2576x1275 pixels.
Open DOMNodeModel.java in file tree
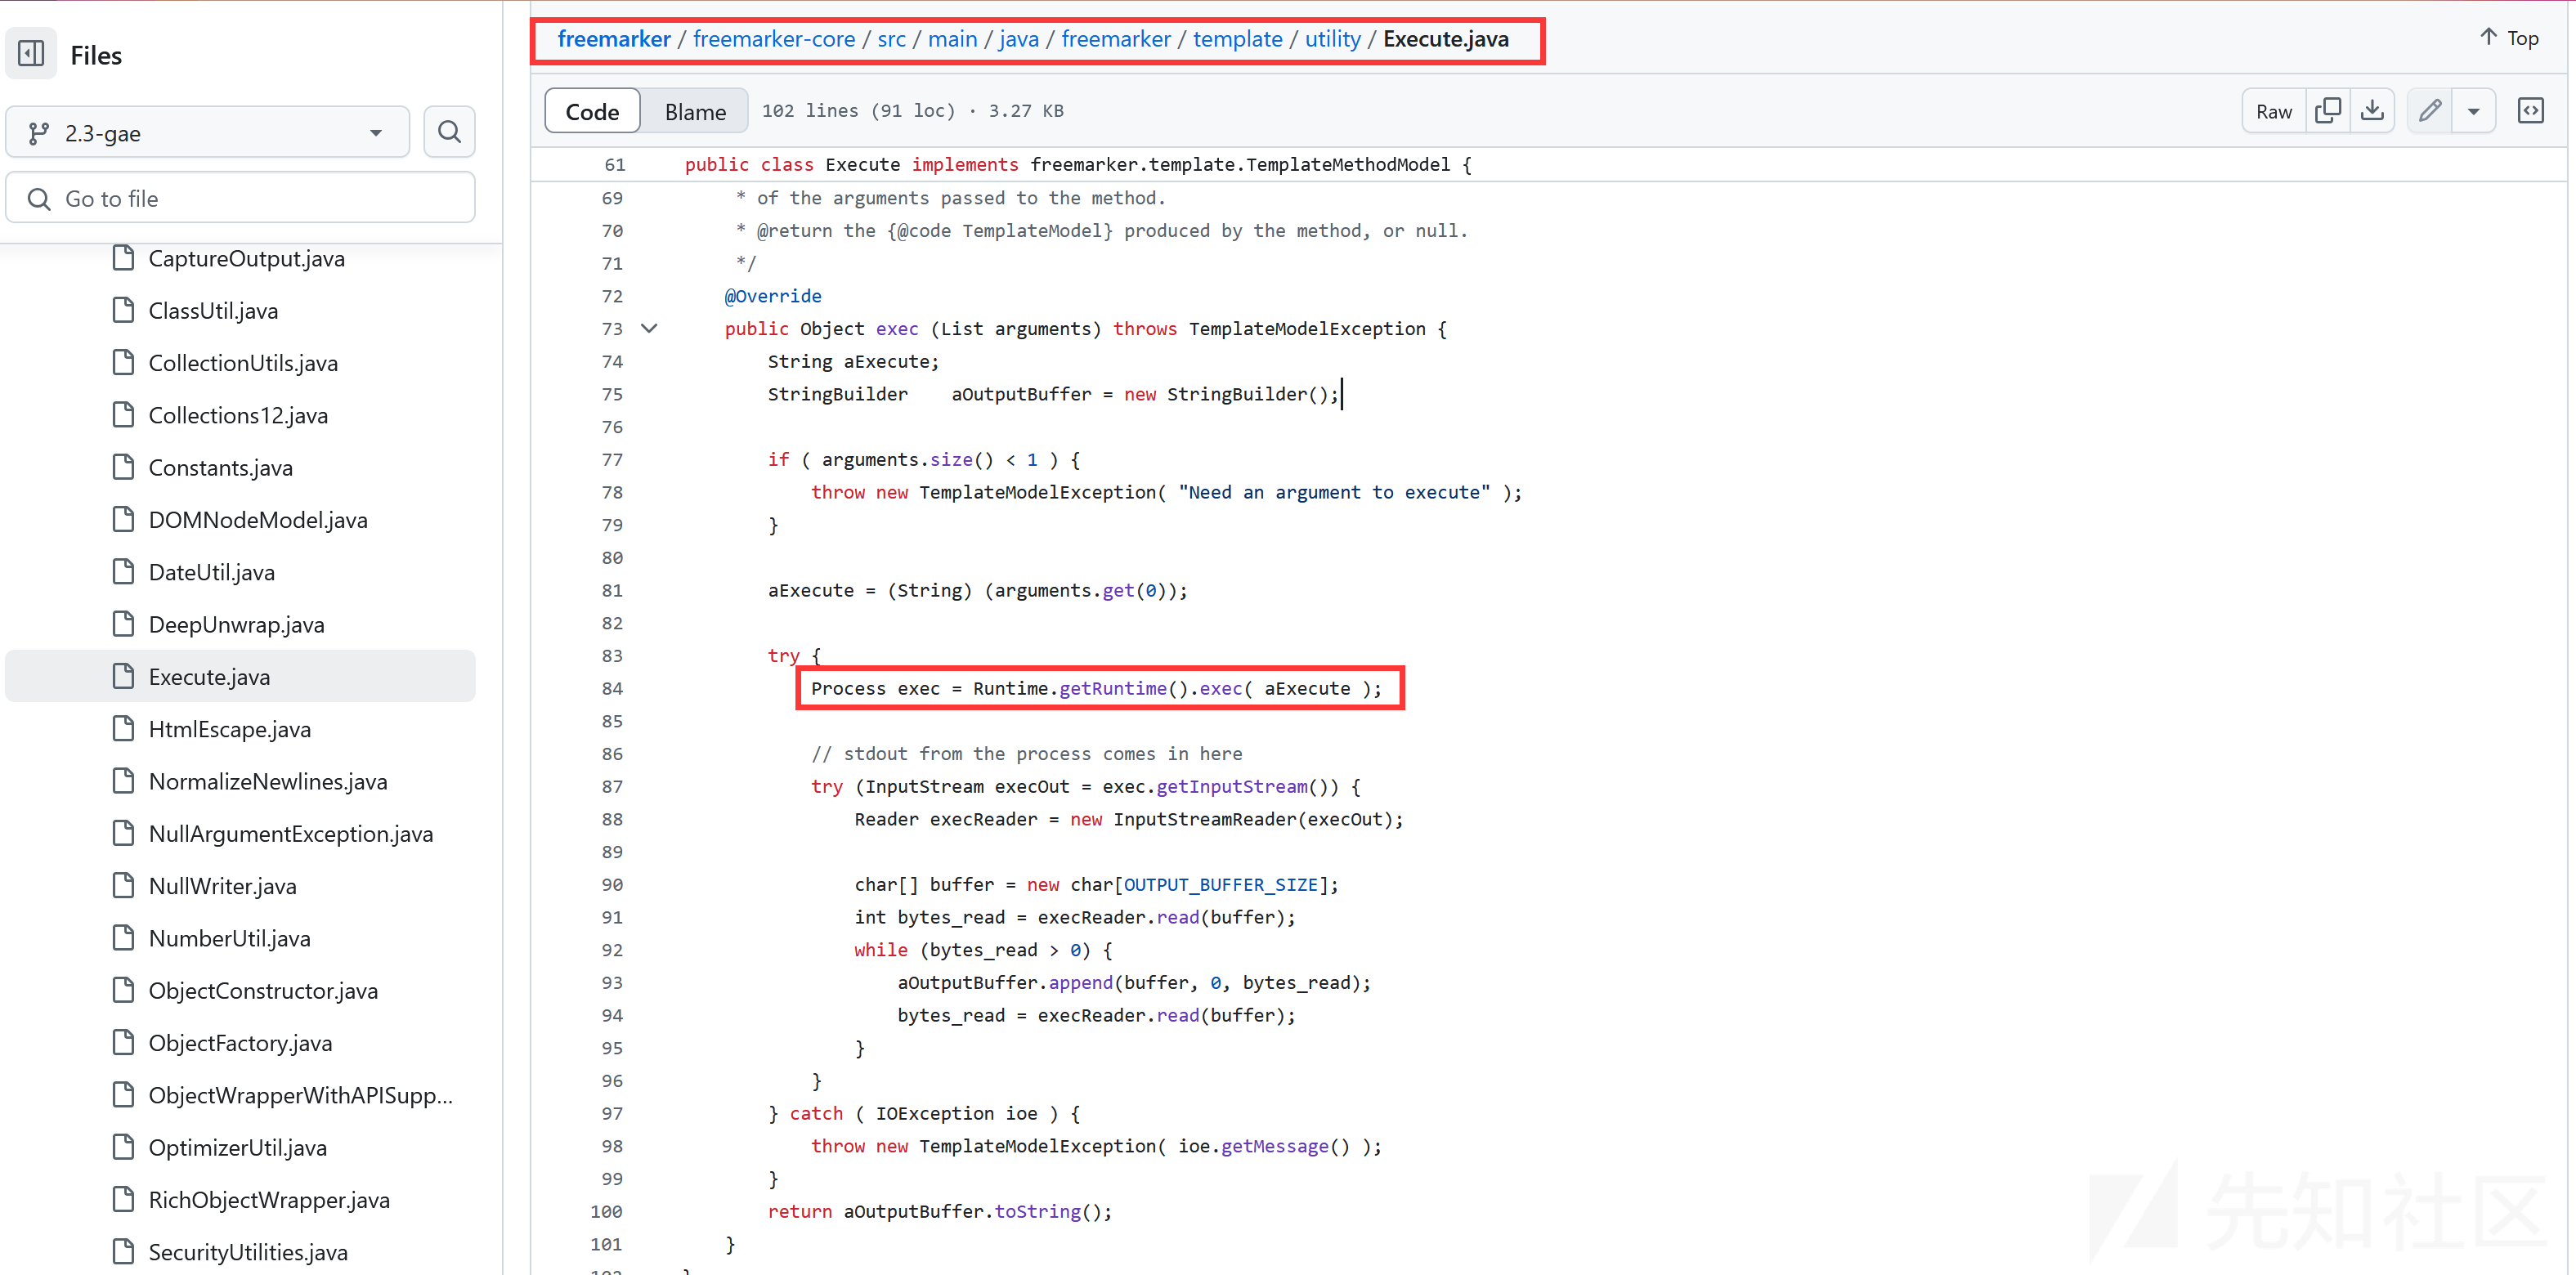click(x=258, y=520)
